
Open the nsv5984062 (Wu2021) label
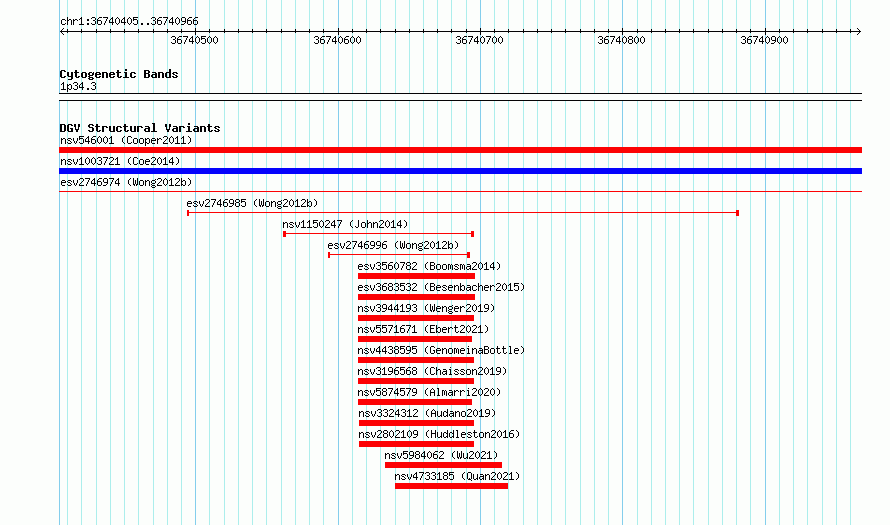(441, 455)
